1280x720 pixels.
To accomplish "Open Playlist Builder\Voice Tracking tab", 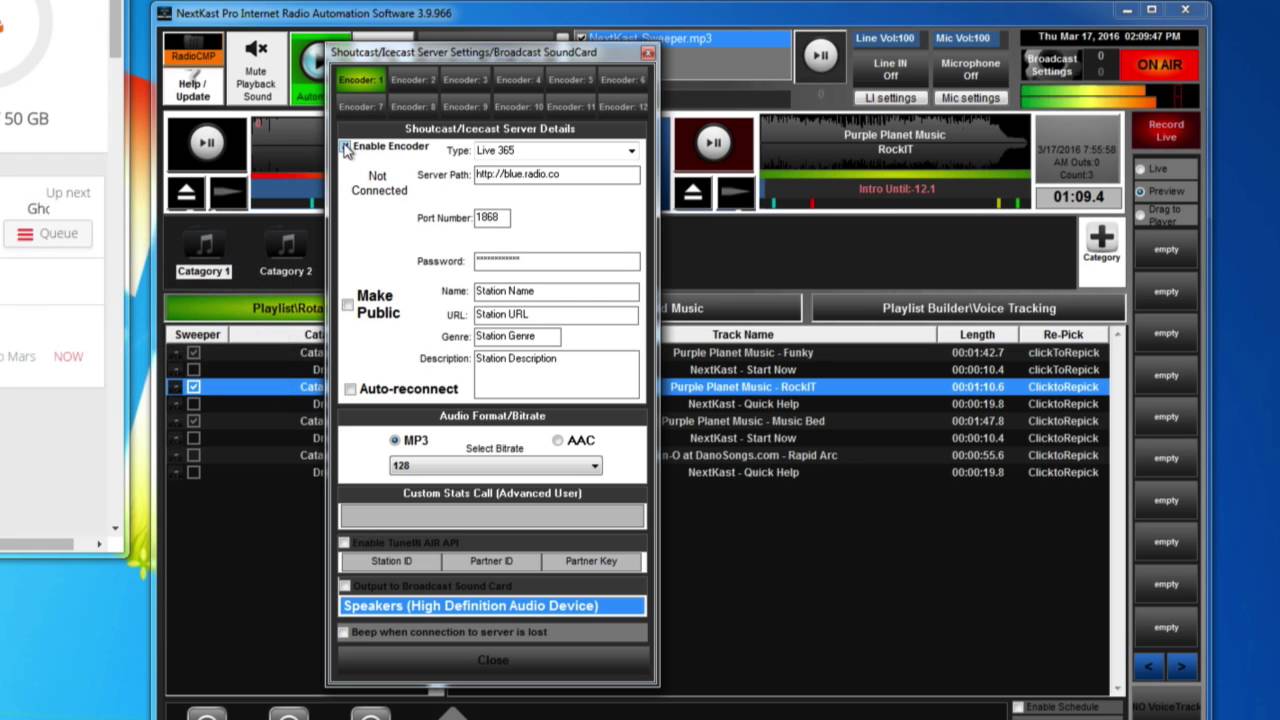I will click(x=969, y=308).
